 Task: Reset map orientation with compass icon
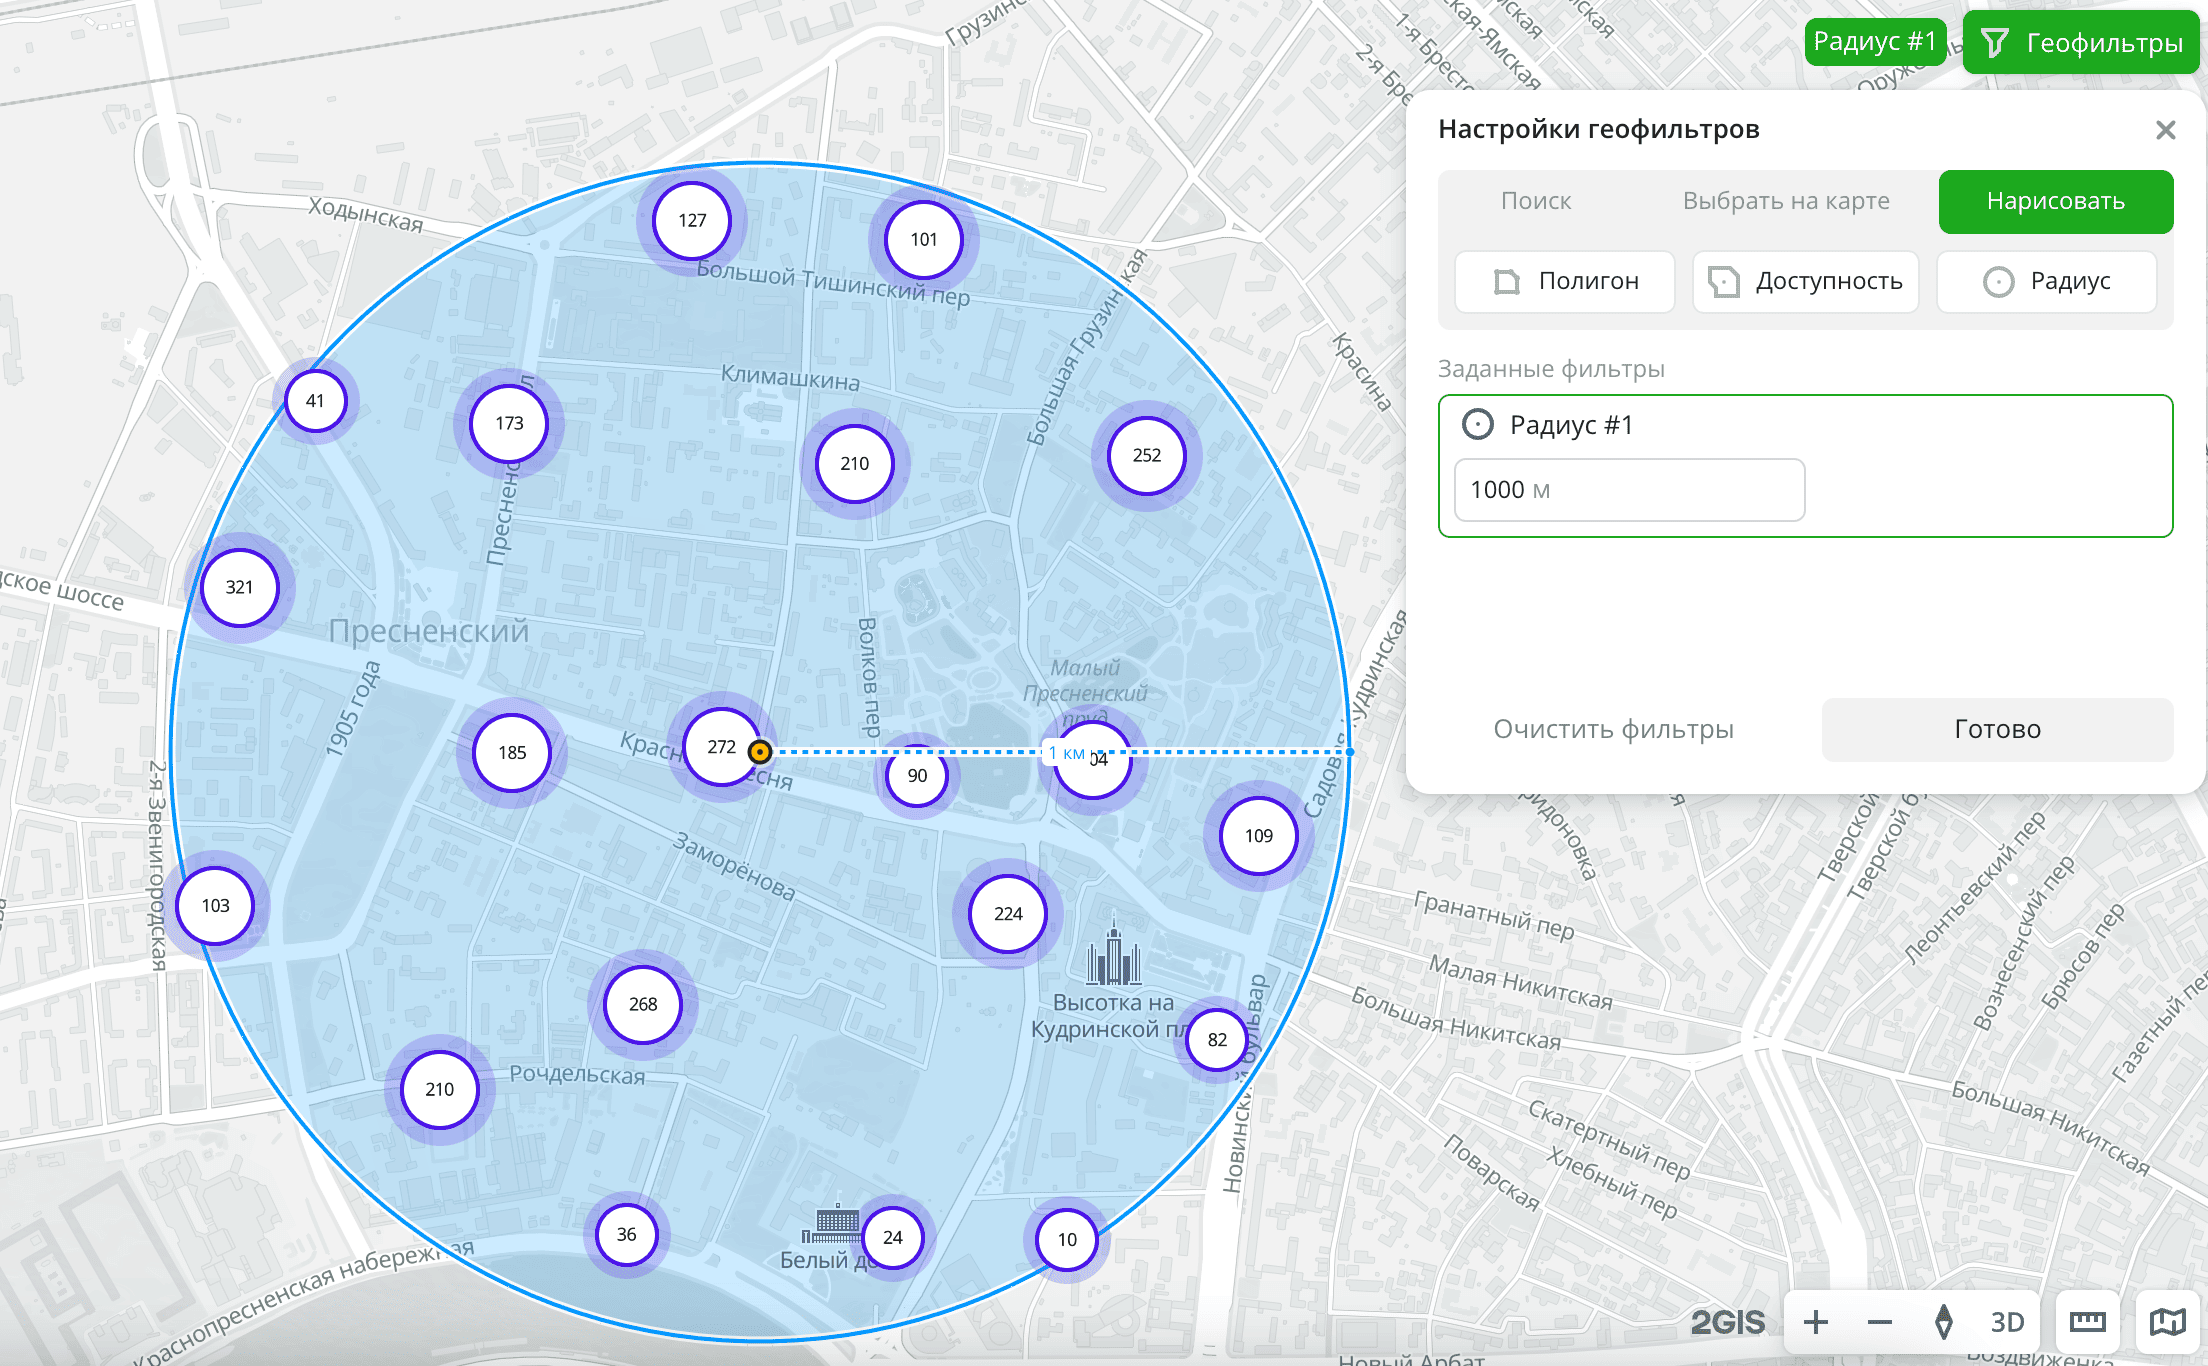click(1943, 1322)
